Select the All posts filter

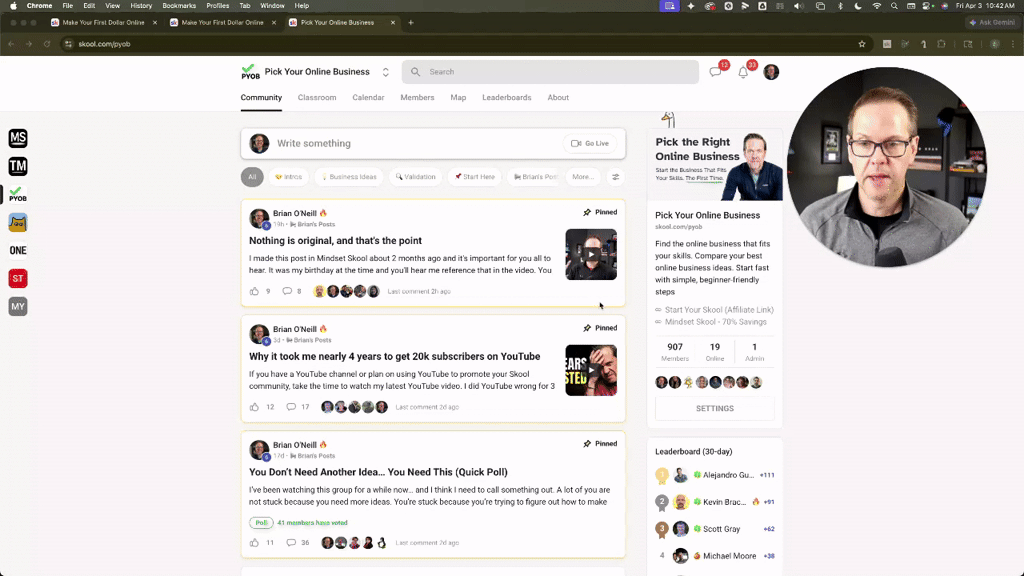[x=252, y=176]
